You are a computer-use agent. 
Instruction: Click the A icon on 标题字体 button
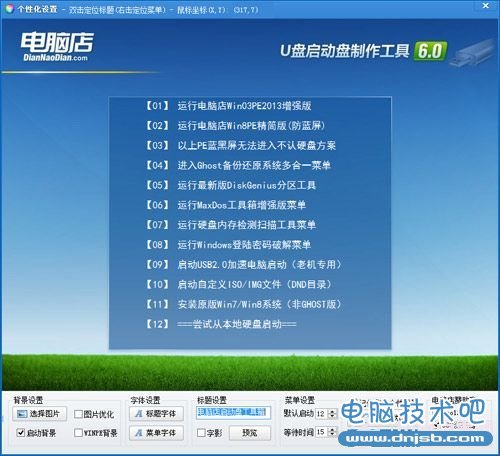pos(139,414)
